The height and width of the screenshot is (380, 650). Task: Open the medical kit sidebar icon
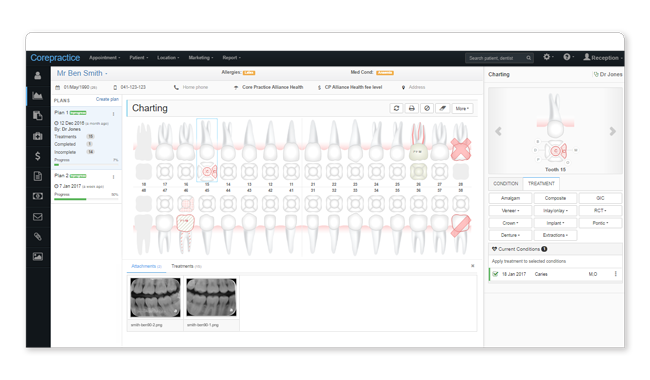[38, 136]
